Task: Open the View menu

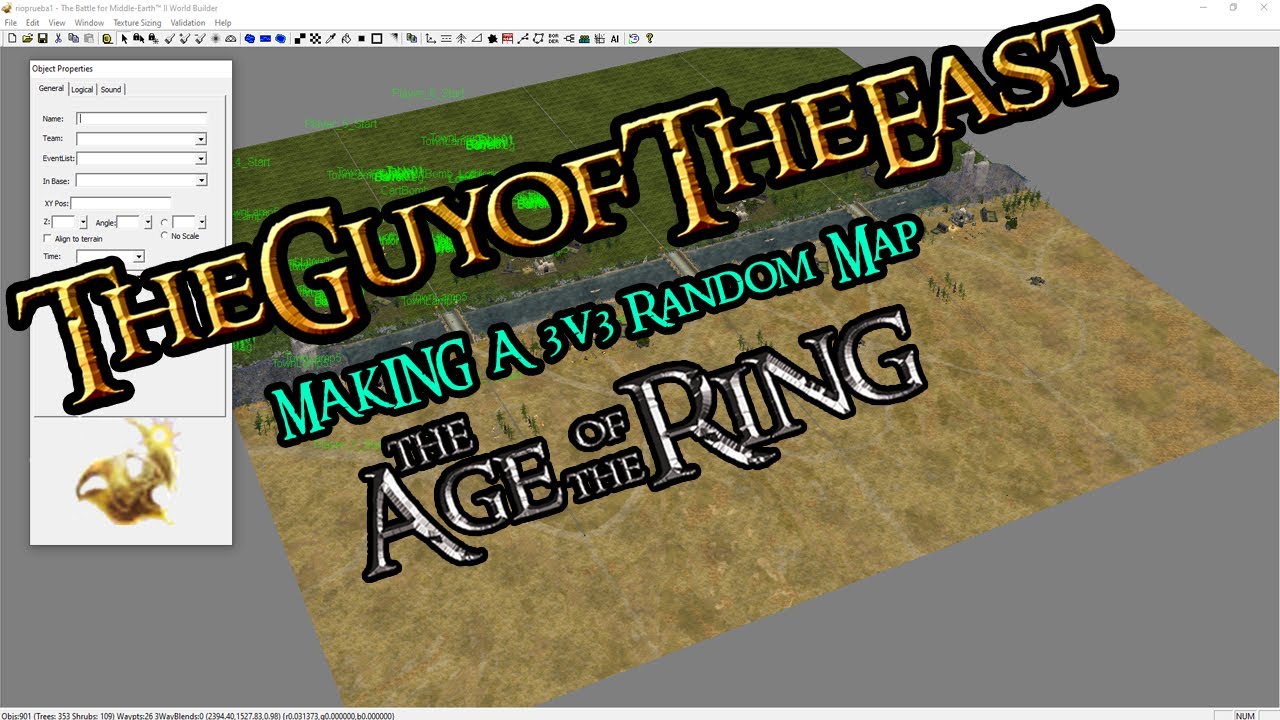Action: point(57,23)
